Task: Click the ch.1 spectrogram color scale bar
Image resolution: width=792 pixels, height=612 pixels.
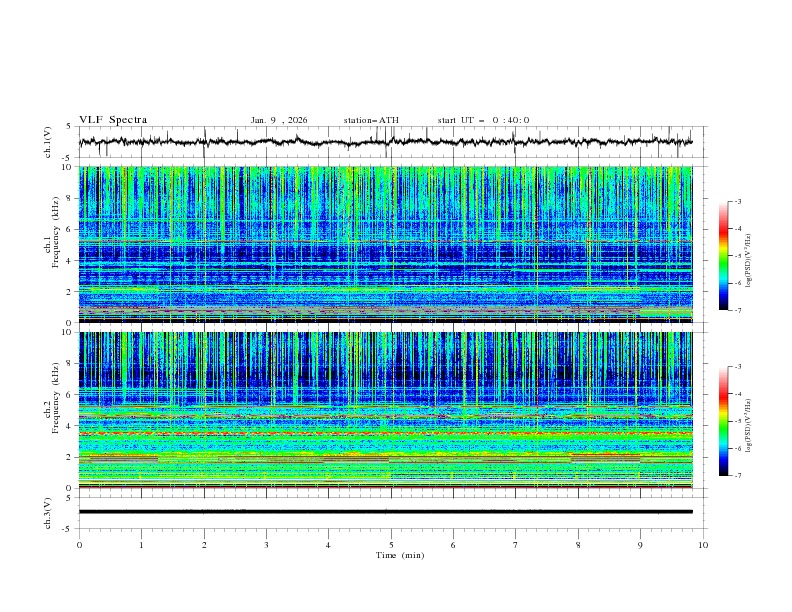Action: pos(723,256)
